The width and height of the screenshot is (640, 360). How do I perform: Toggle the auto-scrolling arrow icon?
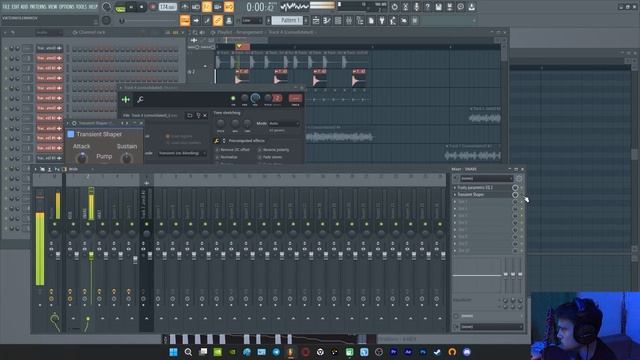click(196, 20)
